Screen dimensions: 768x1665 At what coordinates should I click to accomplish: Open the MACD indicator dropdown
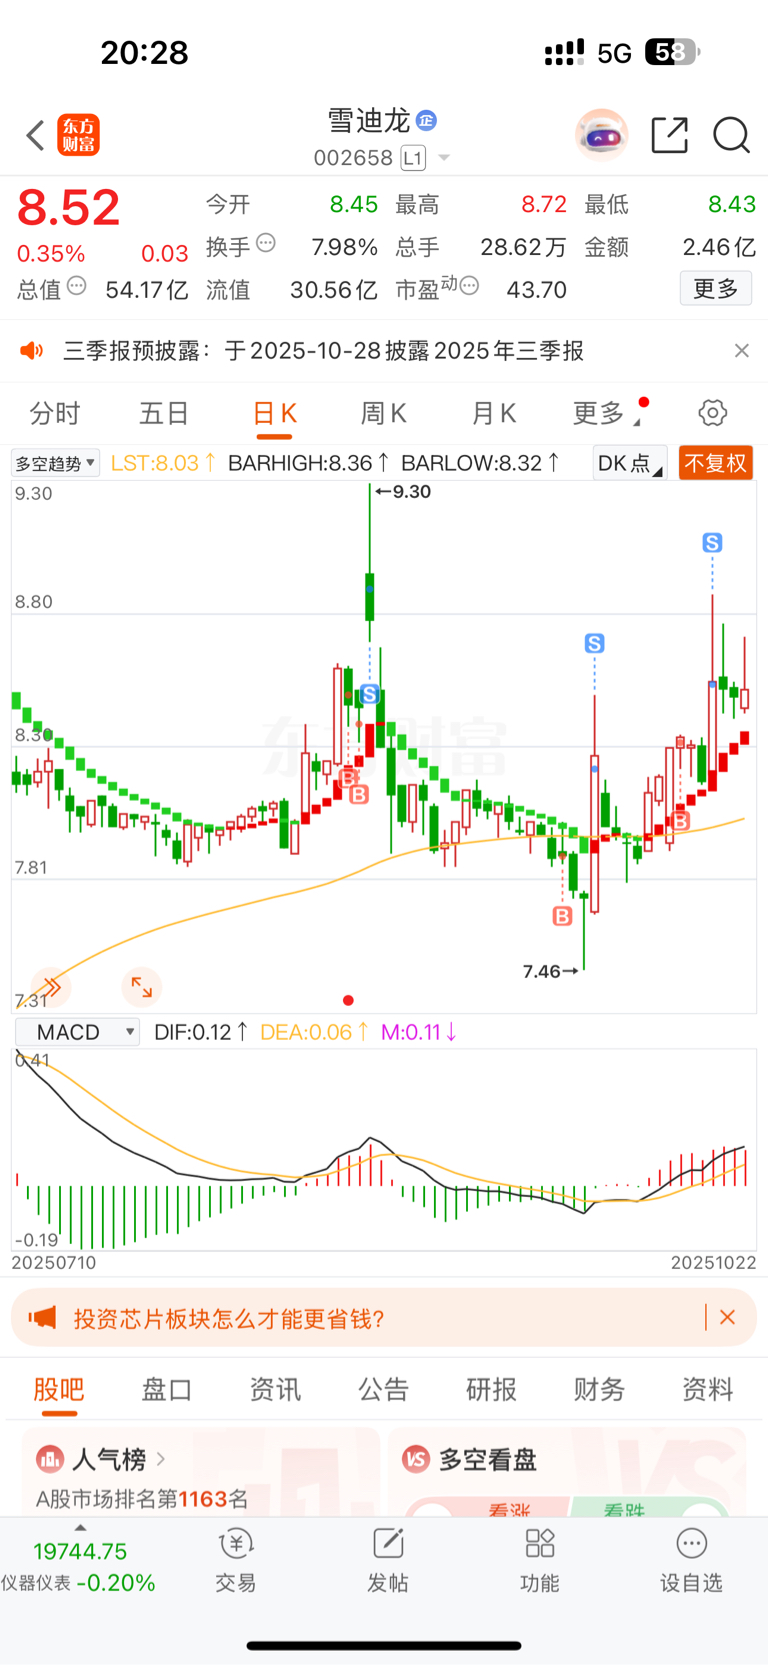click(77, 1032)
